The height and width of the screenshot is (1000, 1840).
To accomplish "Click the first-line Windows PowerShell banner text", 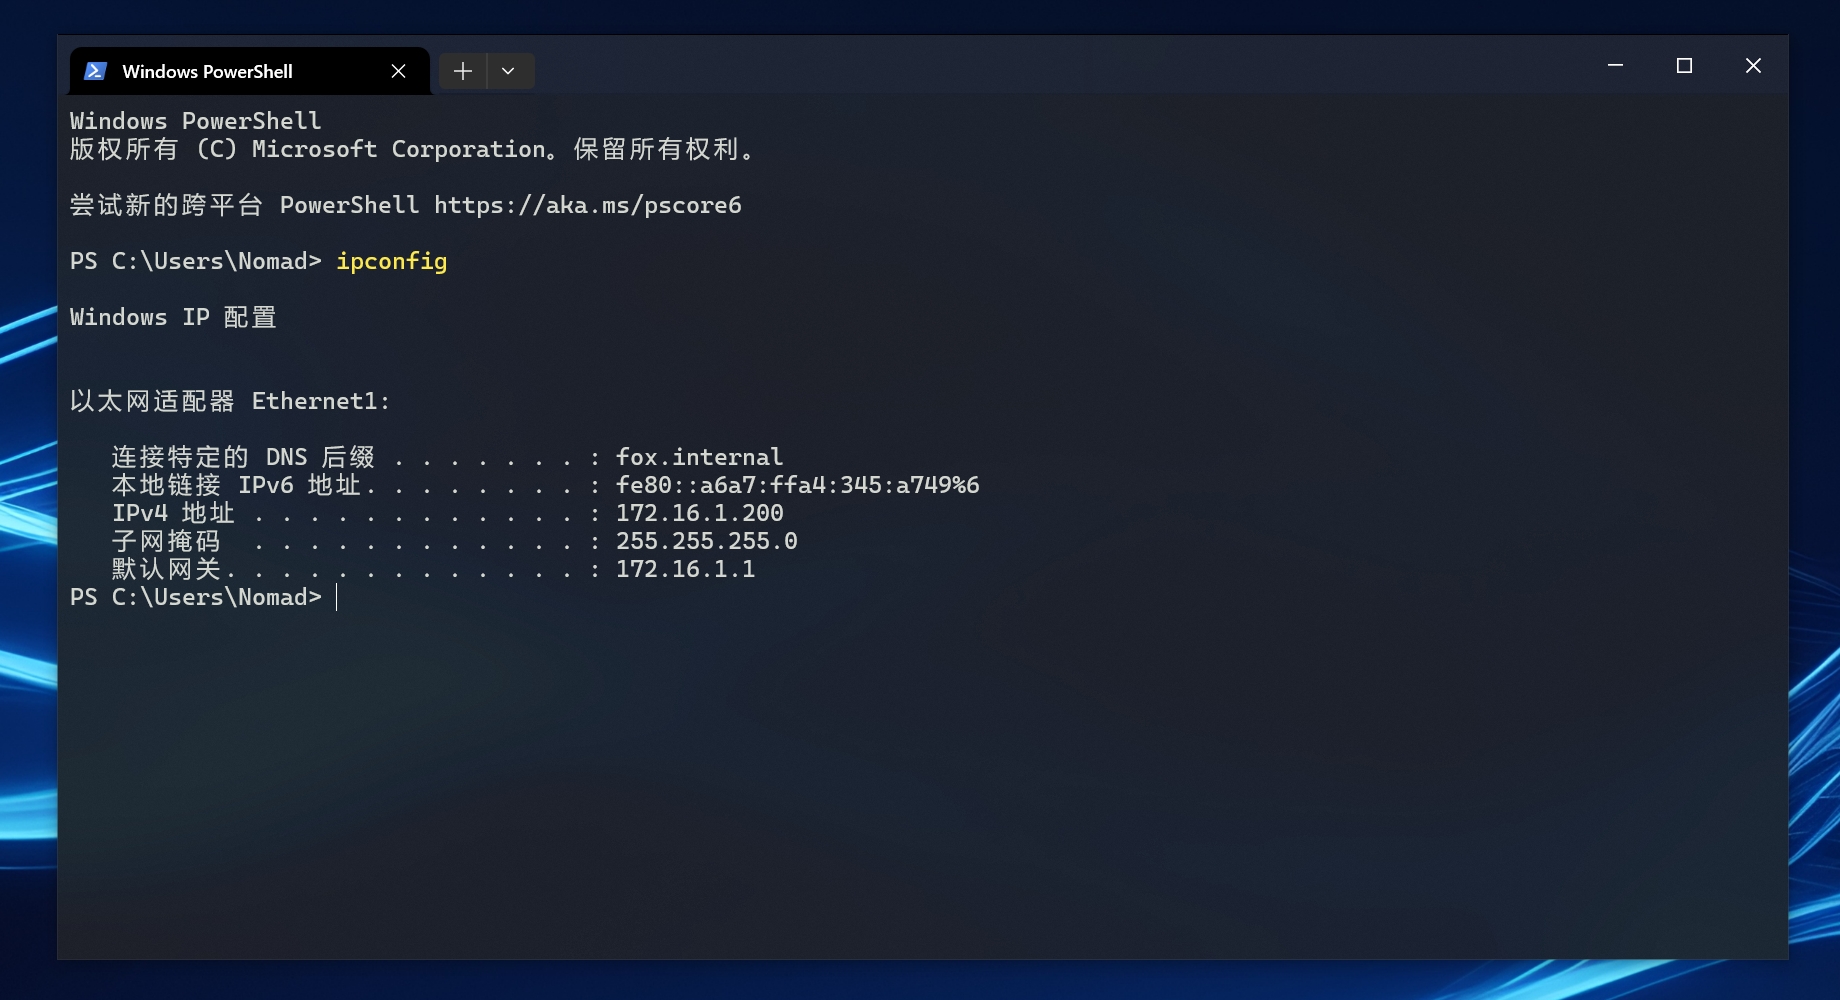I will coord(196,121).
